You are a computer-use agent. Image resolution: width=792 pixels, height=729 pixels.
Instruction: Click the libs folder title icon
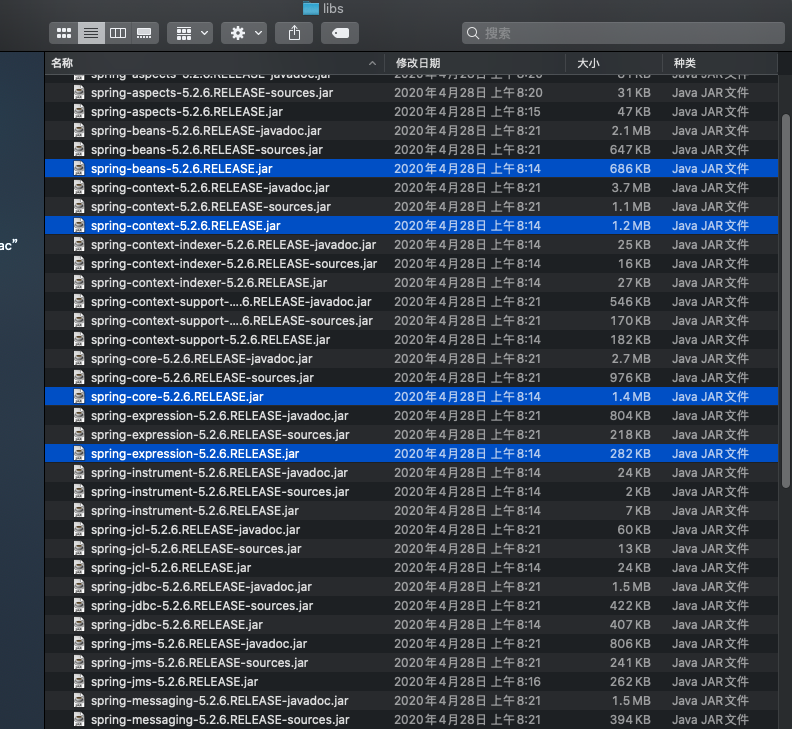pyautogui.click(x=311, y=8)
